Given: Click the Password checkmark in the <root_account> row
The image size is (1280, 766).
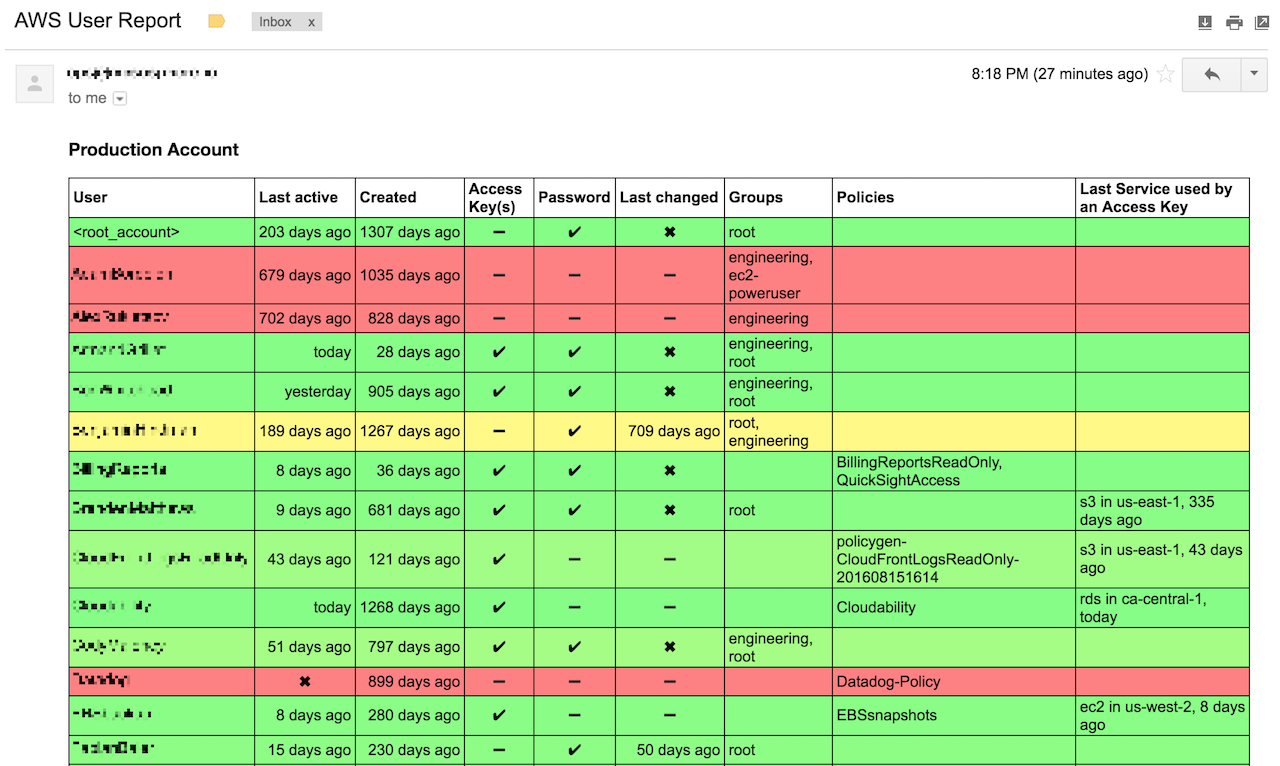Looking at the screenshot, I should coord(574,232).
